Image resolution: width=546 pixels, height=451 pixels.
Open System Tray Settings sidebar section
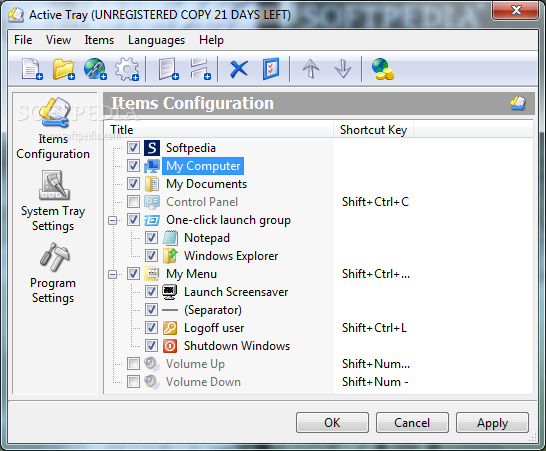(x=53, y=201)
